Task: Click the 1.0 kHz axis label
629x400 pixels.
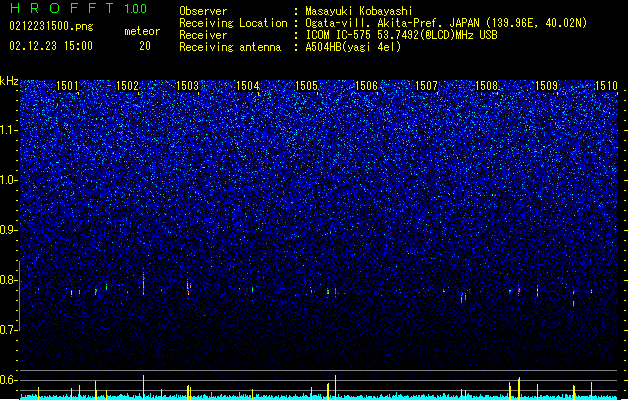Action: tap(9, 180)
